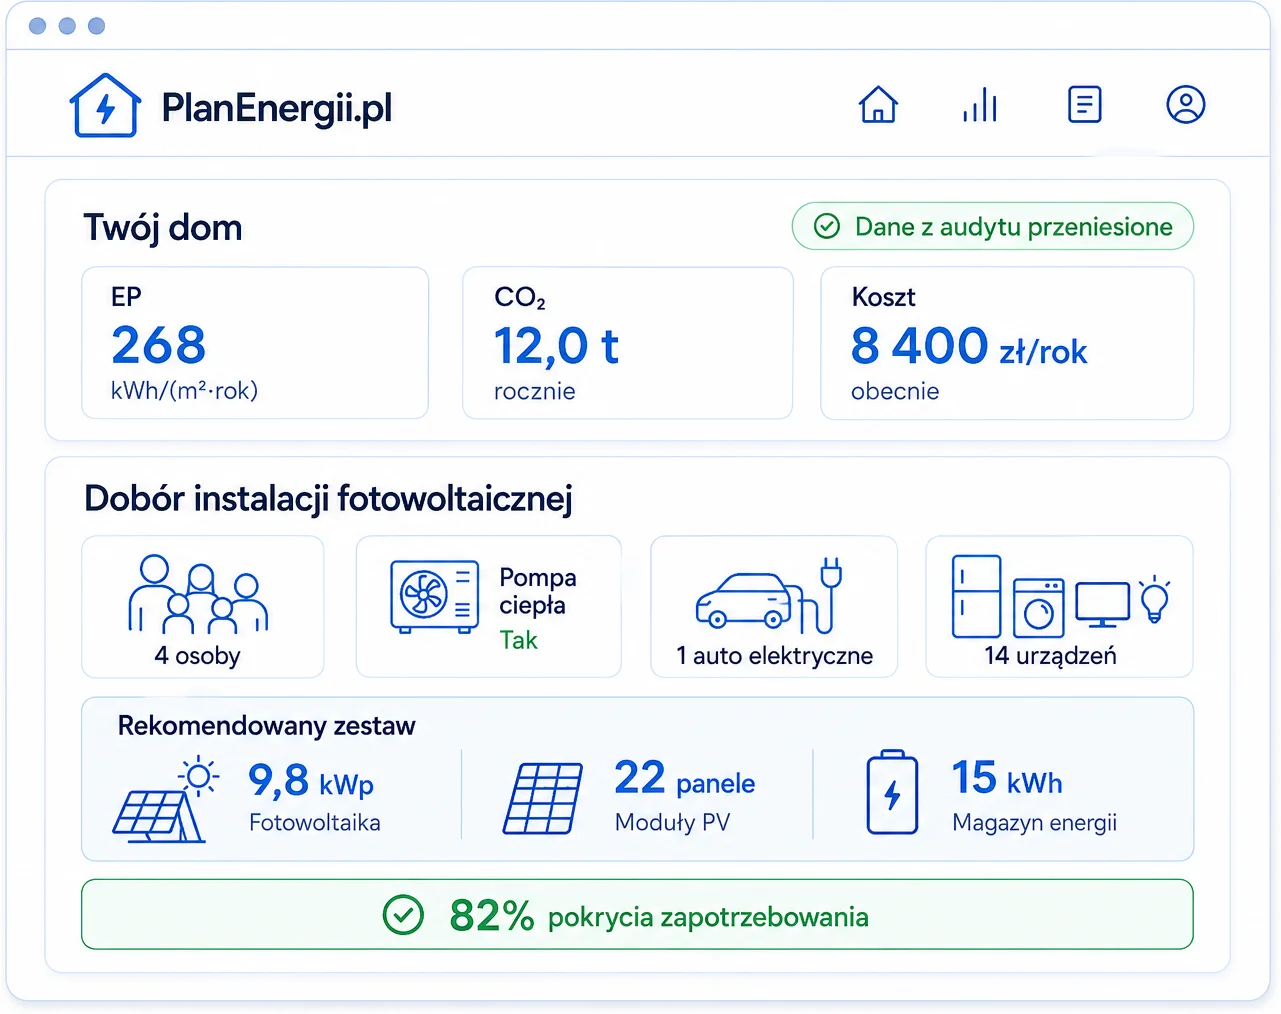The width and height of the screenshot is (1281, 1014).
Task: Click the refrigerator appliance icon
Action: (976, 596)
